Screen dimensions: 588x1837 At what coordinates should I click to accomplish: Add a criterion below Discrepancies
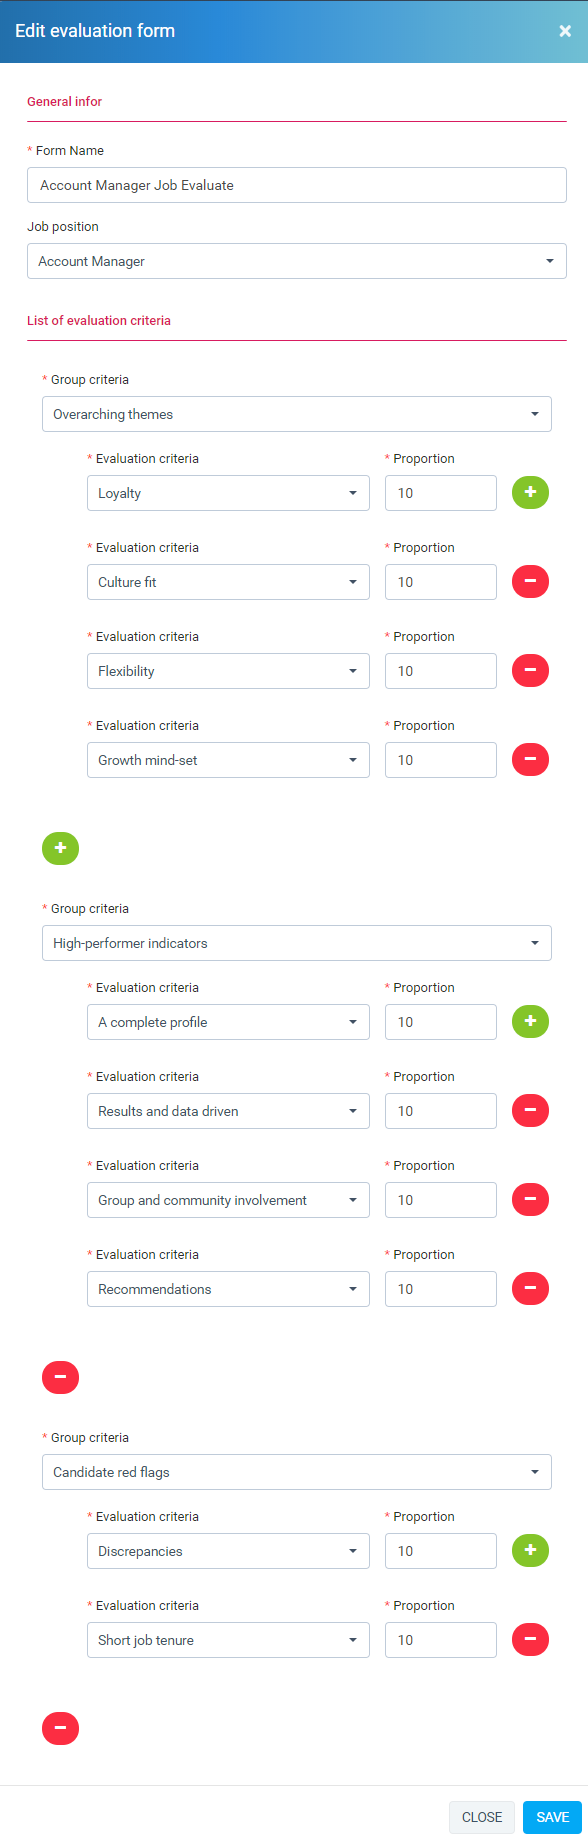click(530, 1550)
